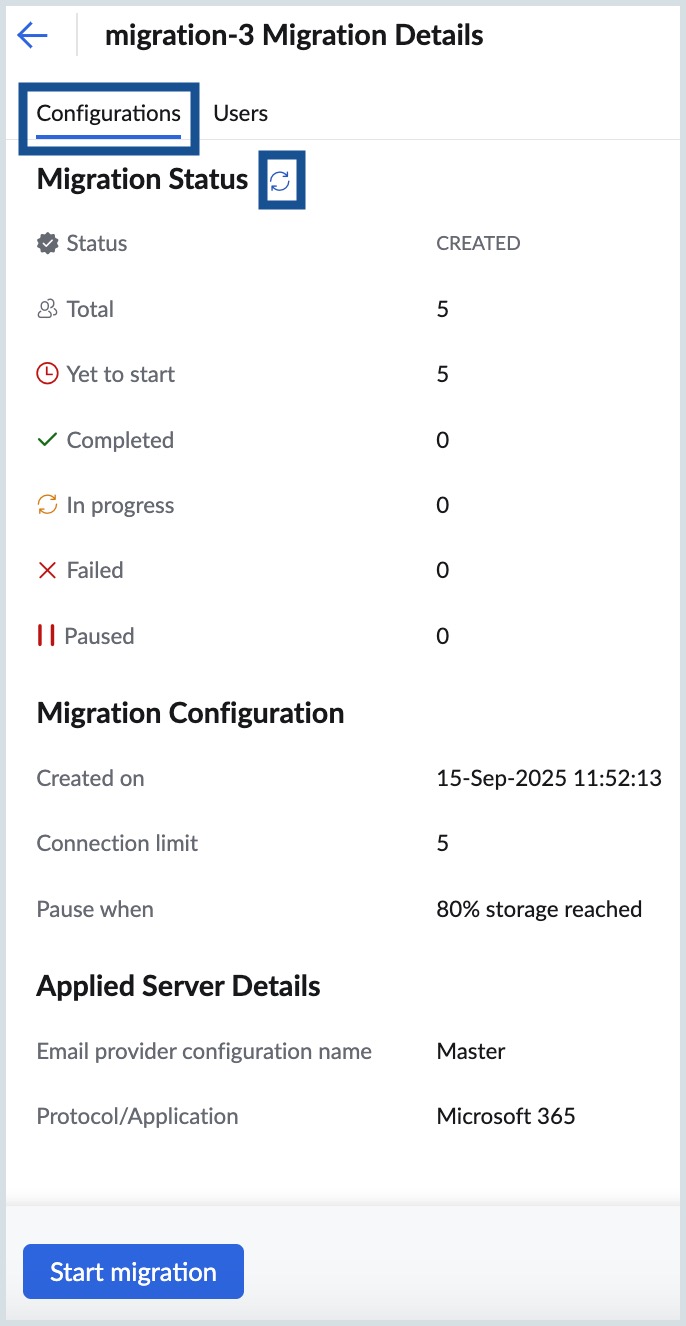Click the migration-3 Migration Details title

point(294,36)
